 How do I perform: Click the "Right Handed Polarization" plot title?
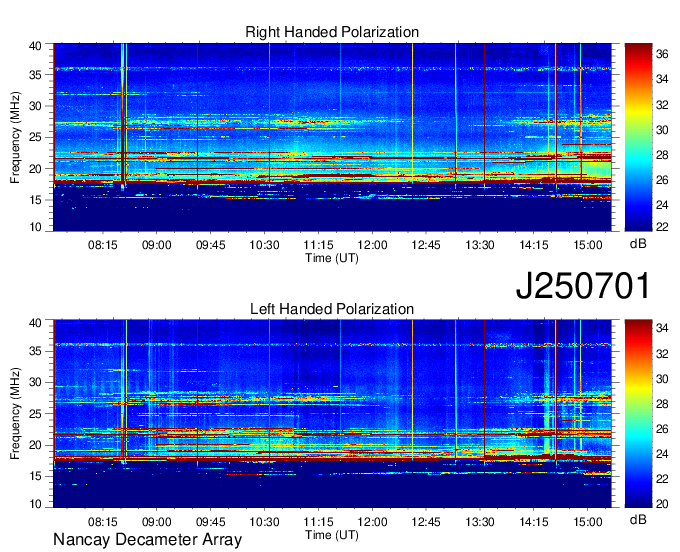332,32
